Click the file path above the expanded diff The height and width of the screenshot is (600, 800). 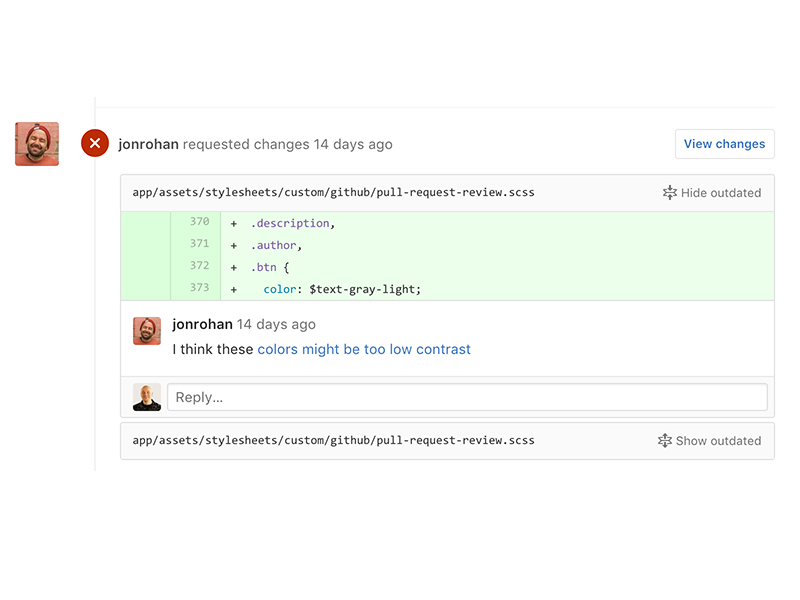coord(333,192)
